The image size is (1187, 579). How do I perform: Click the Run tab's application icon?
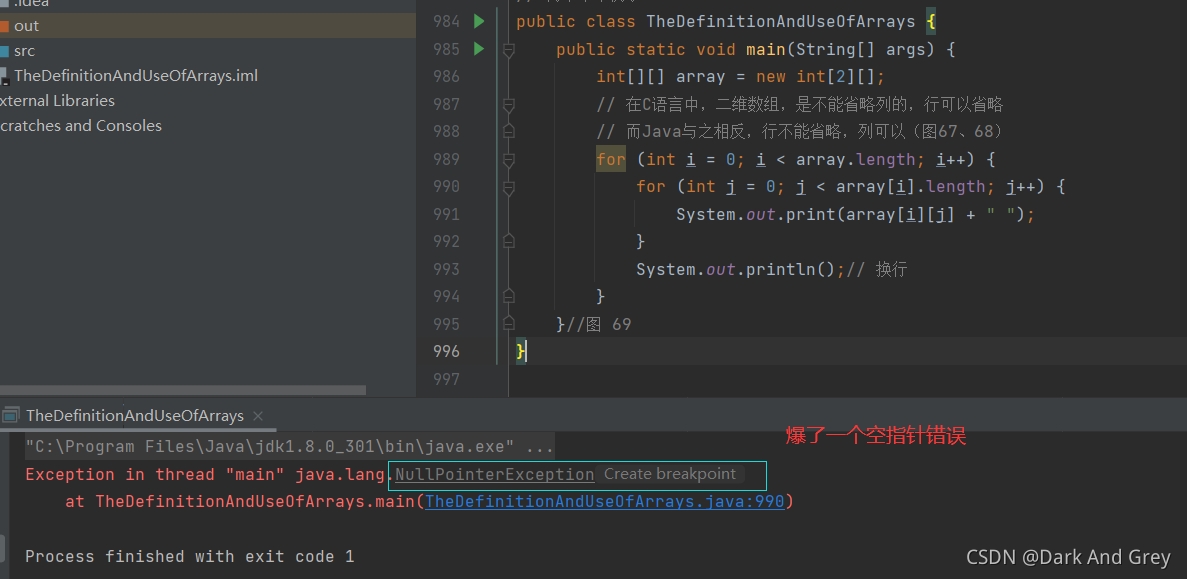pyautogui.click(x=10, y=416)
